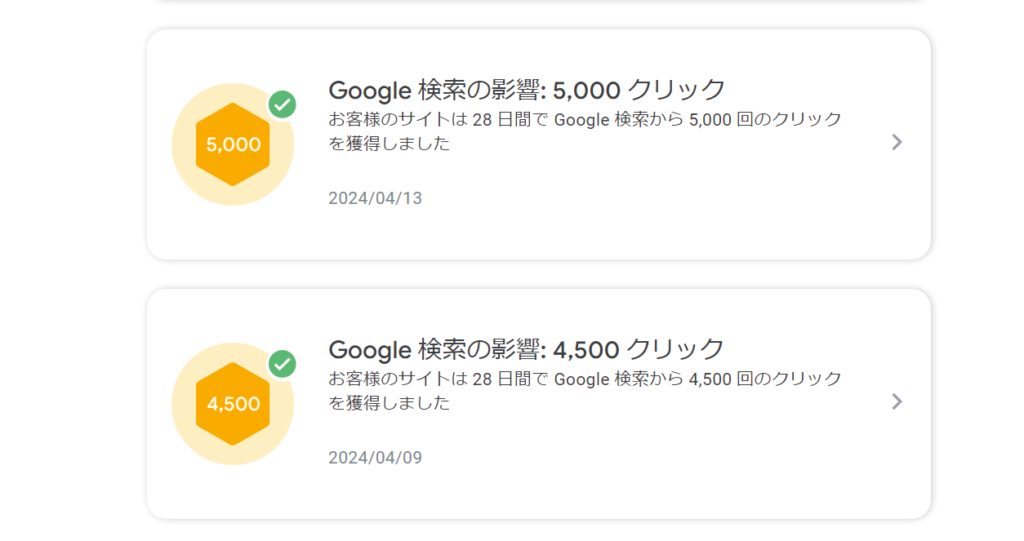Click the white number 5,000 inside the hexagon
The width and height of the screenshot is (1024, 541).
tap(233, 144)
